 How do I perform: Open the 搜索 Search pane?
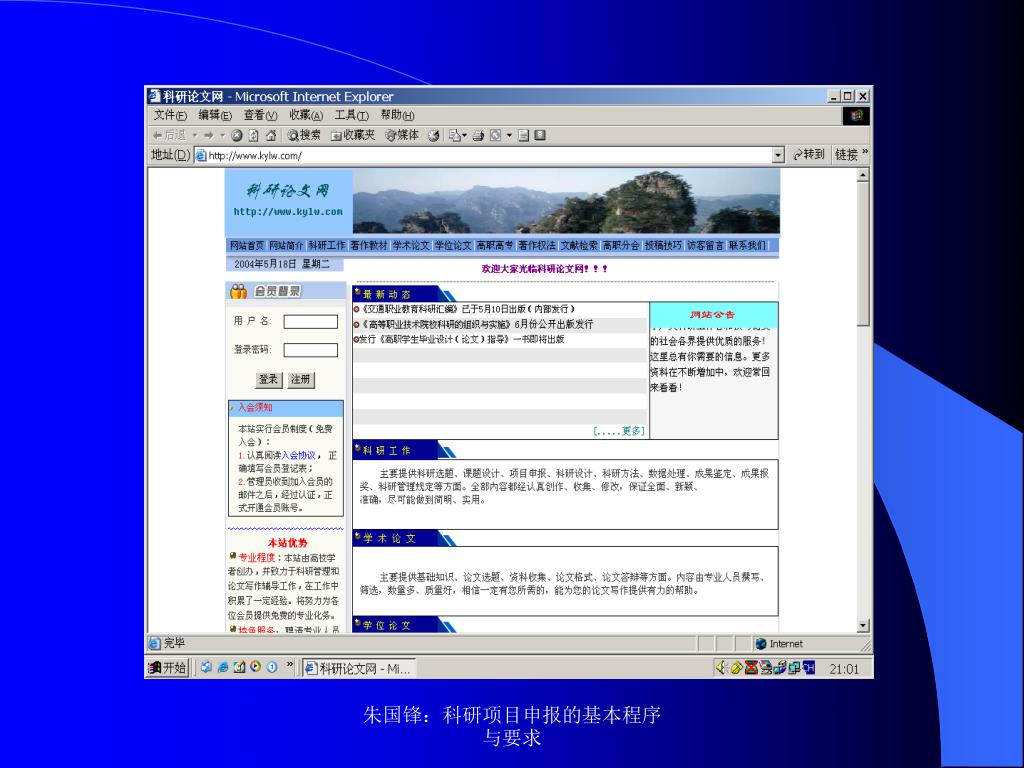click(304, 135)
